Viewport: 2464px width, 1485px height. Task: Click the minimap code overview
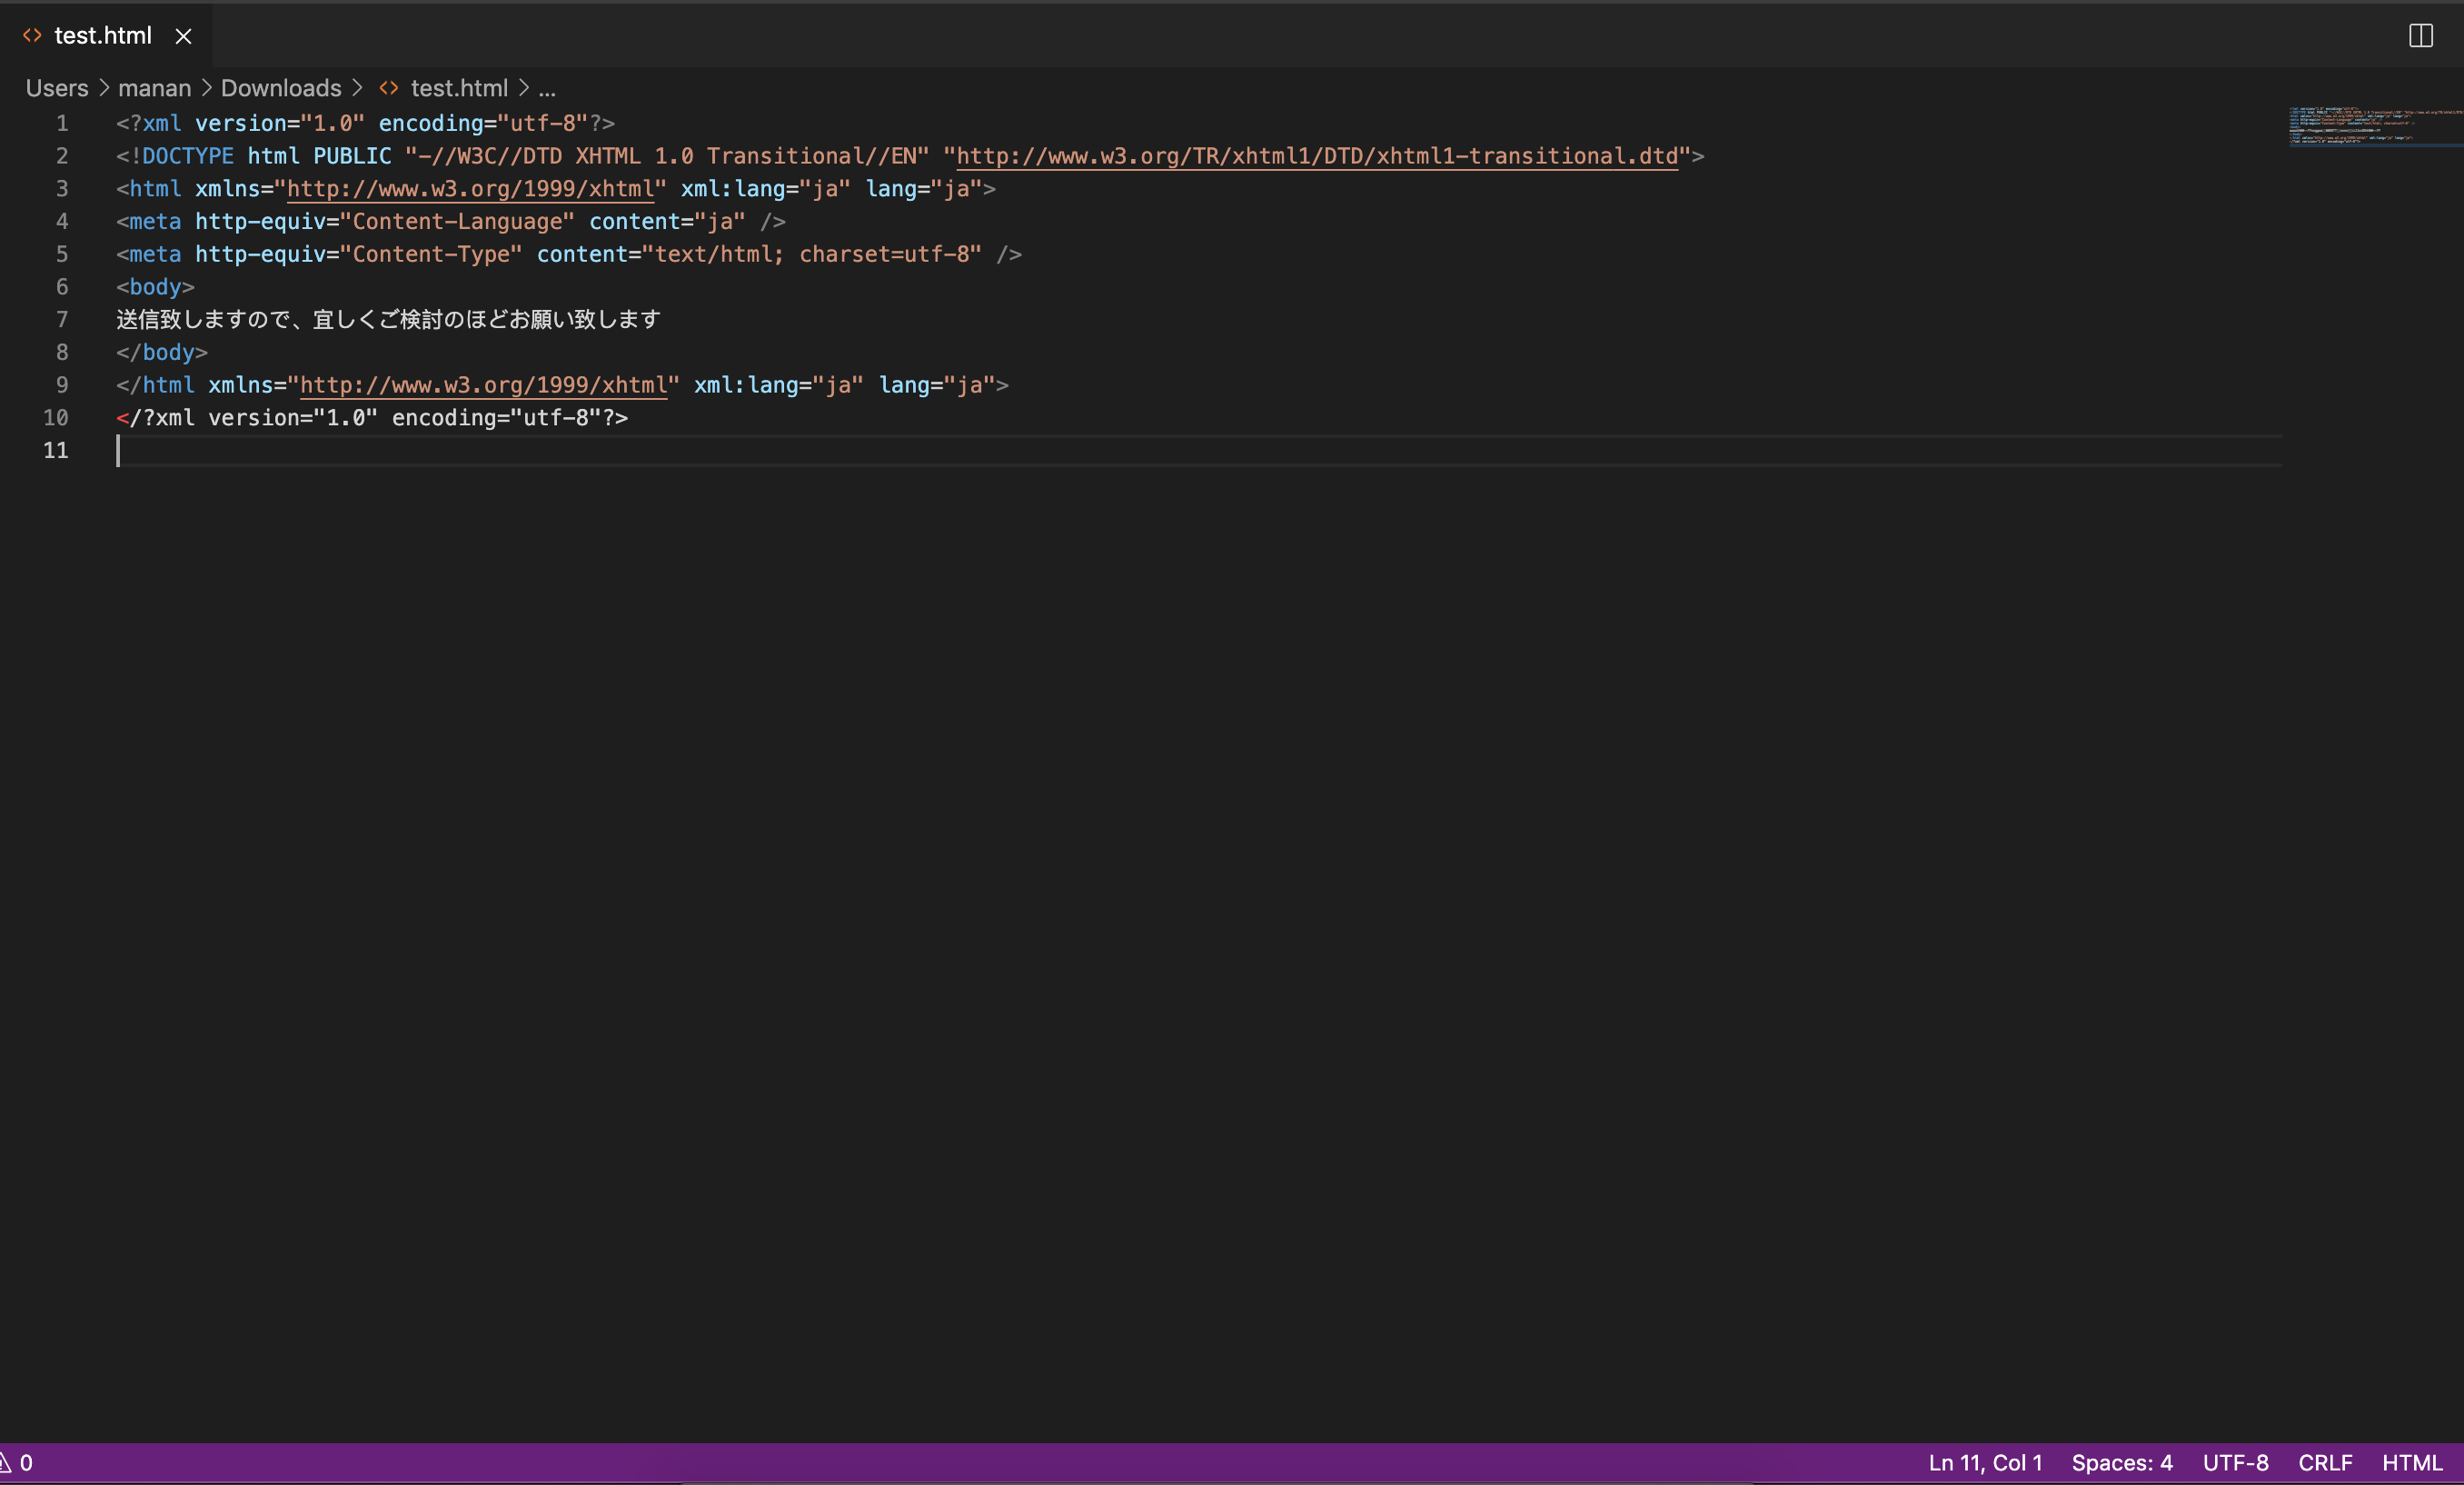(2375, 126)
